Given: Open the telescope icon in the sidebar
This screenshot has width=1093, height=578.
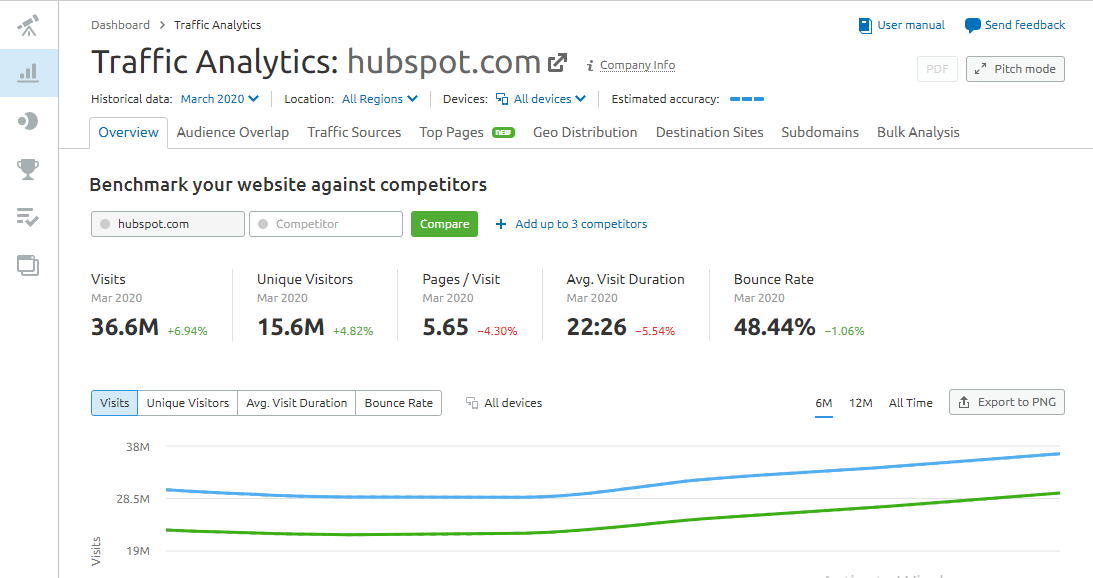Looking at the screenshot, I should point(28,26).
